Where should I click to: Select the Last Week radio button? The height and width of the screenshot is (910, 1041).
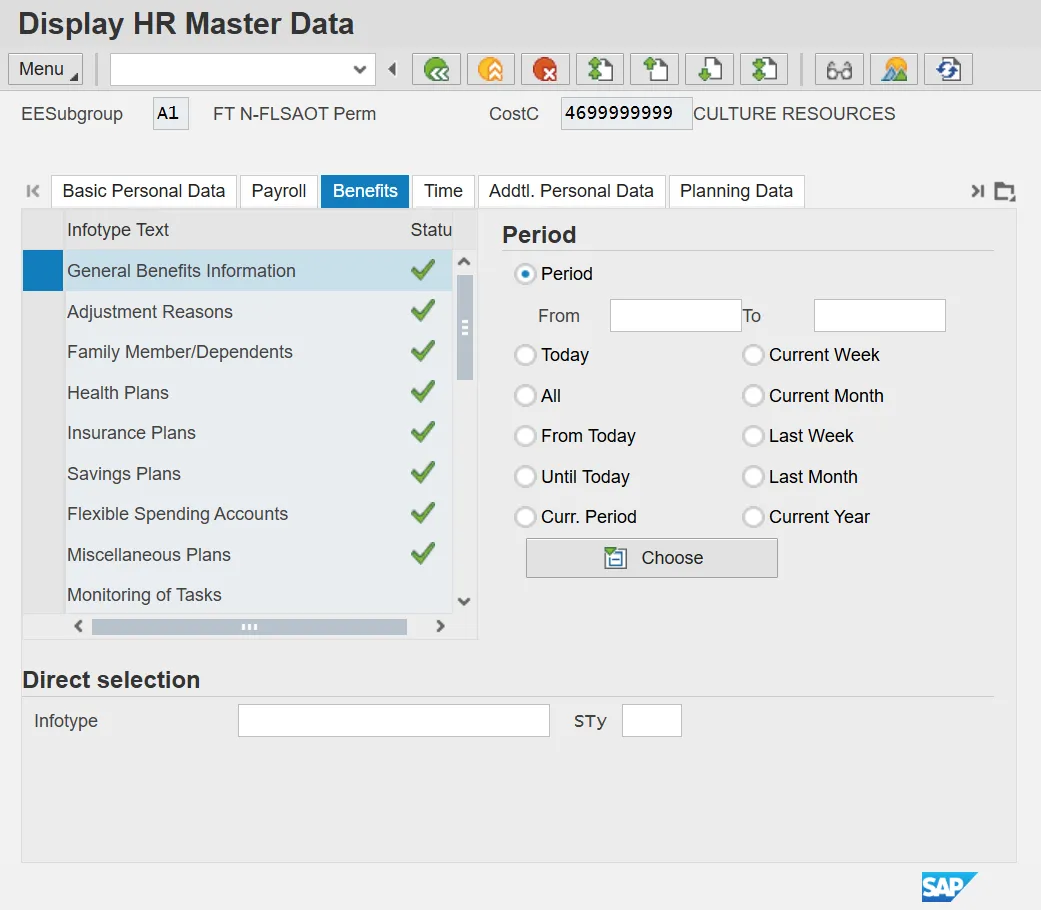click(753, 436)
